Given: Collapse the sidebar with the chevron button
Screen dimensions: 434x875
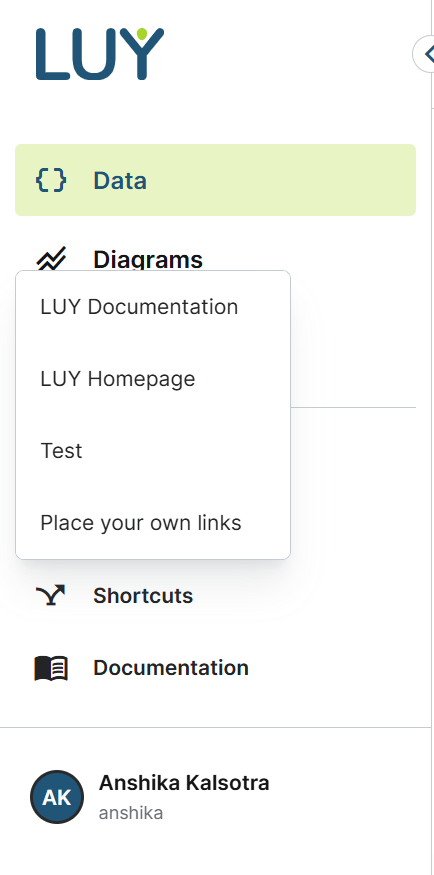Looking at the screenshot, I should pos(427,54).
